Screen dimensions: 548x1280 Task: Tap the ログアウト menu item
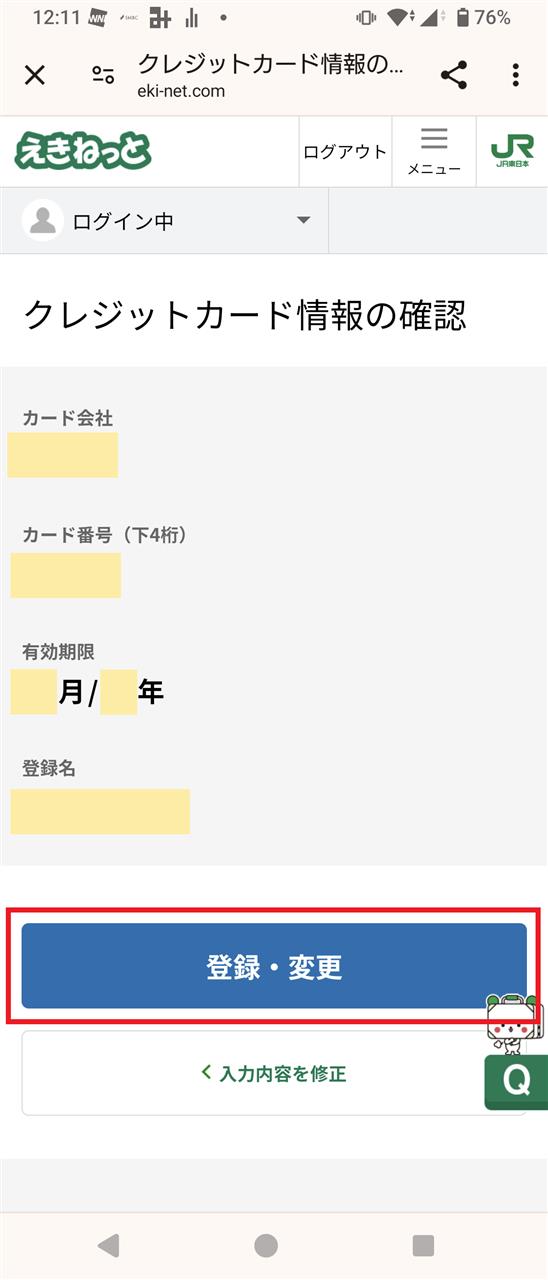345,152
